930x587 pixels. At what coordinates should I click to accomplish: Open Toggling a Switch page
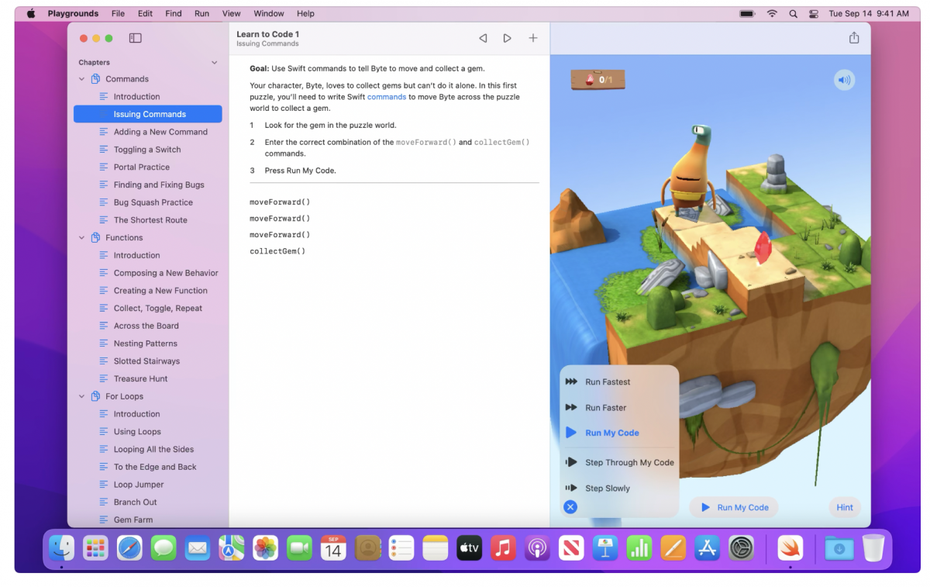148,149
